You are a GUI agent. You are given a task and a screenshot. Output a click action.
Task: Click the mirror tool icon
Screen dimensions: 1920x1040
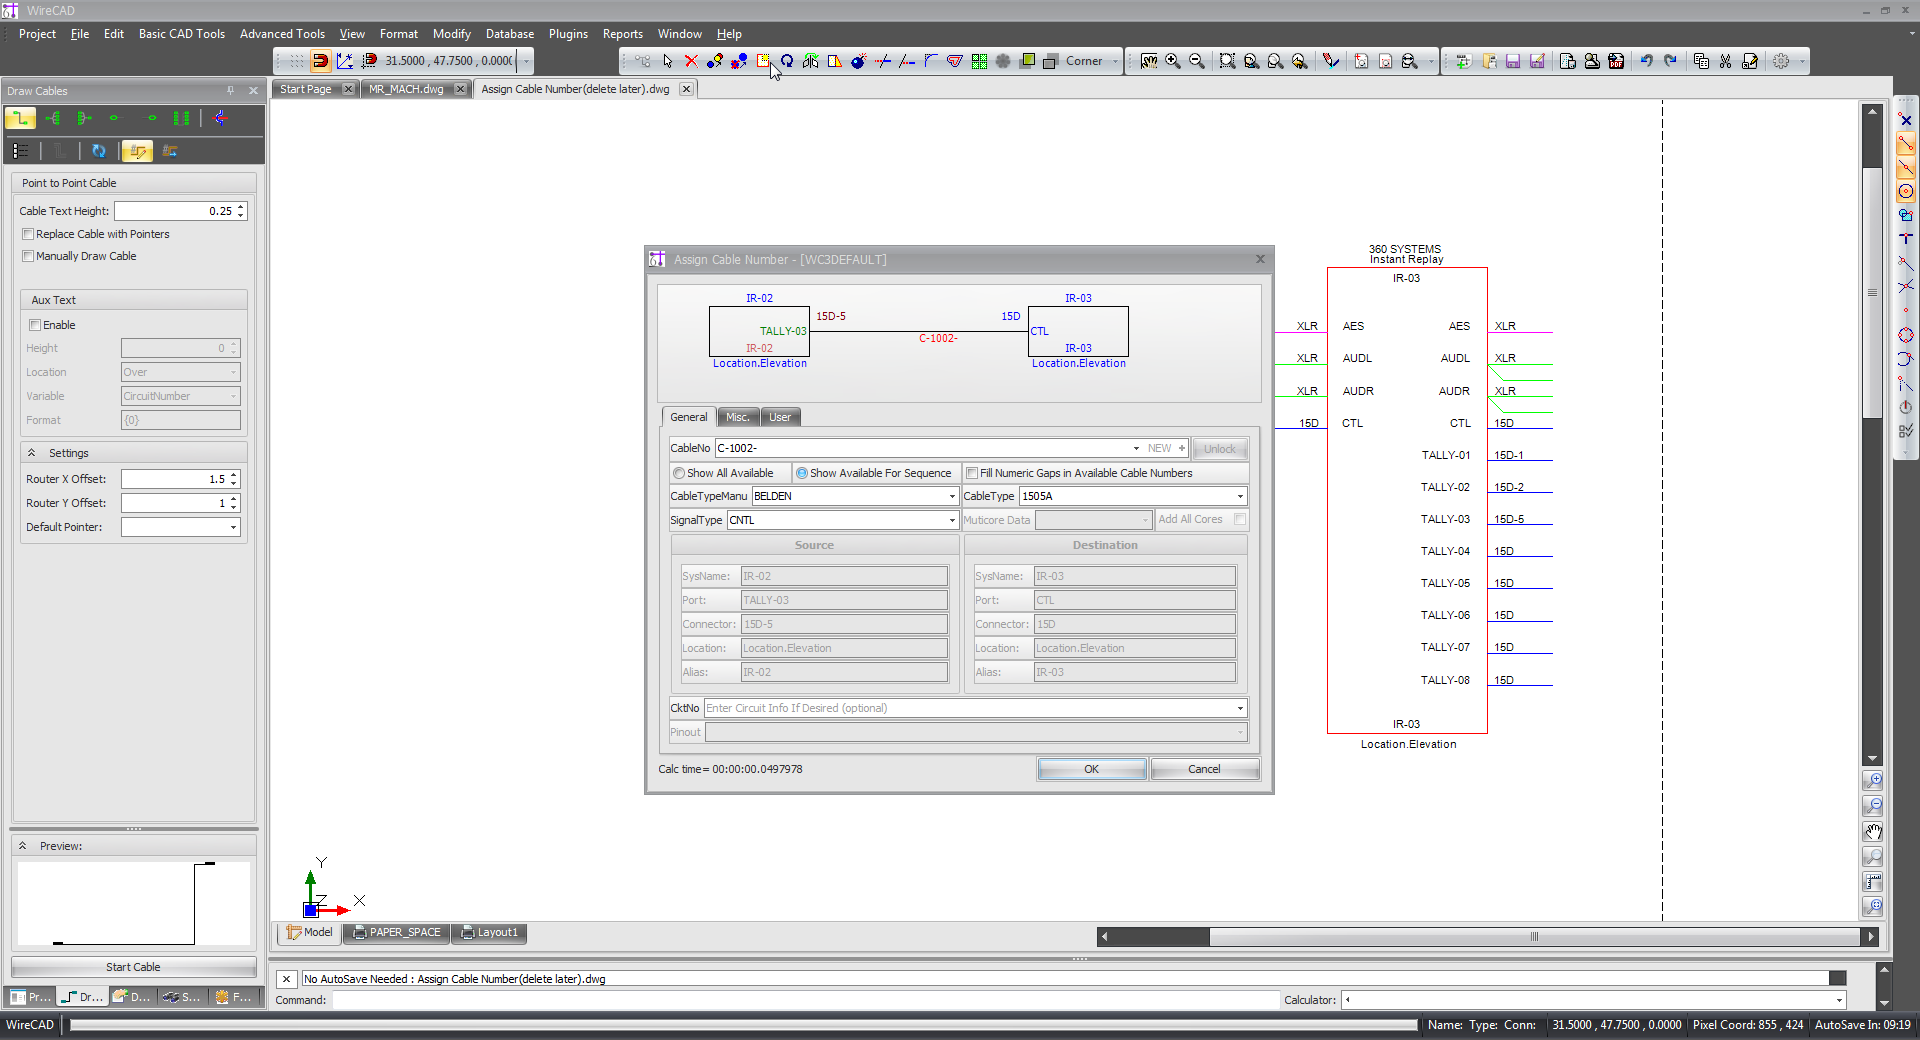(811, 61)
